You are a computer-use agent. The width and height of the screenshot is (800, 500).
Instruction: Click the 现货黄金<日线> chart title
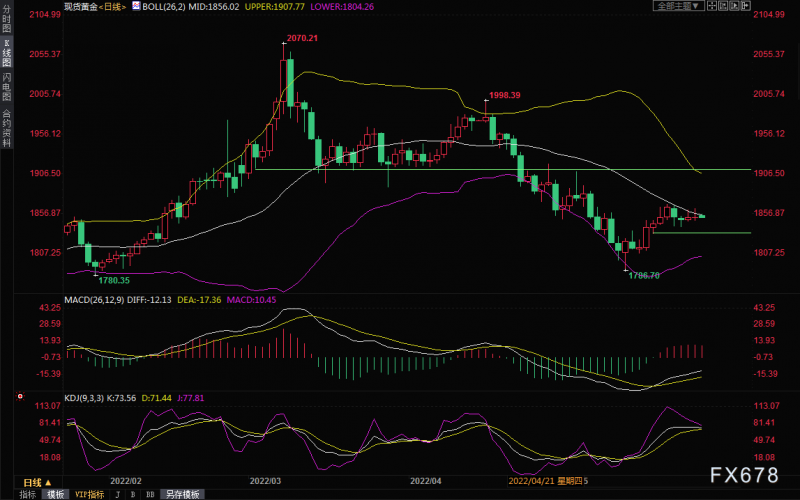tap(95, 7)
